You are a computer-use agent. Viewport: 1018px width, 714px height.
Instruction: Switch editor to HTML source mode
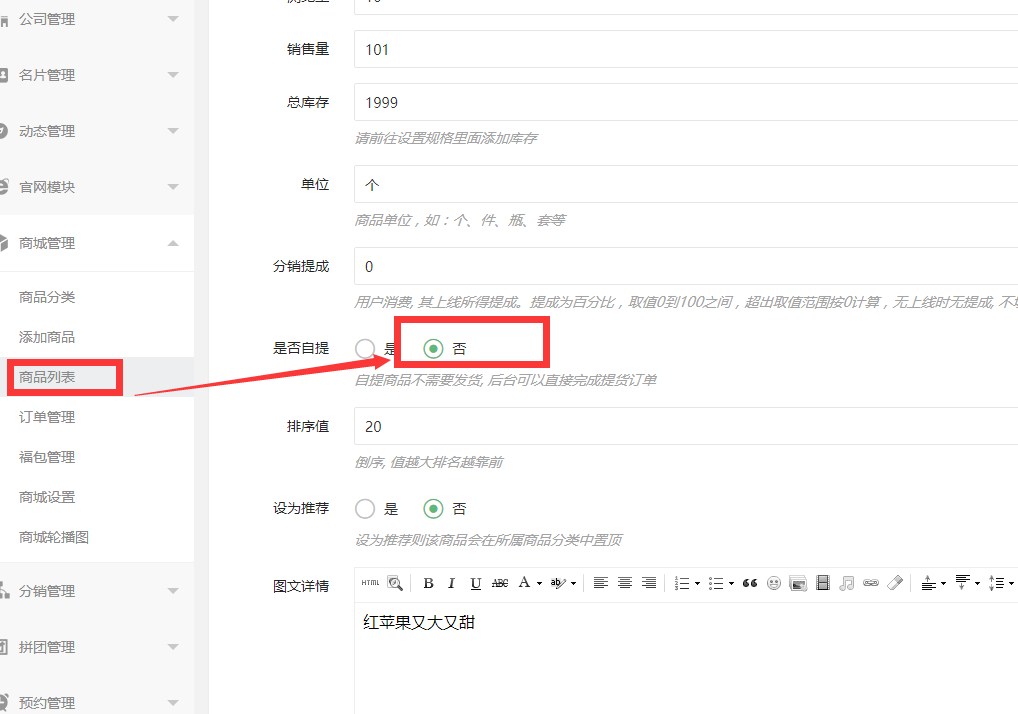point(370,583)
